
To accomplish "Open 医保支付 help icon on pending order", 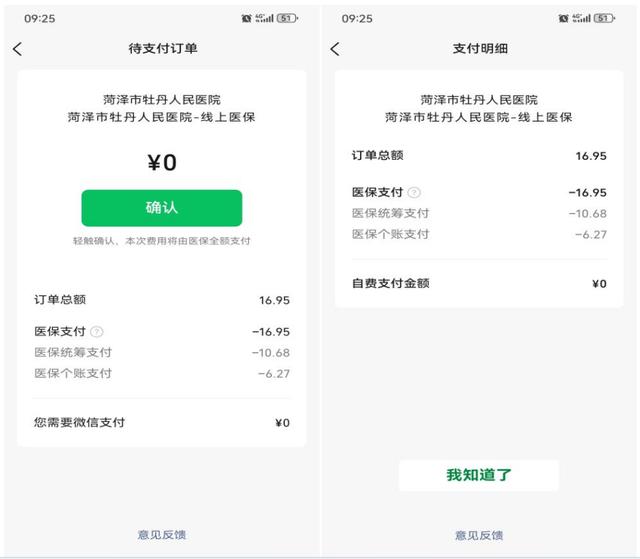I will 97,332.
